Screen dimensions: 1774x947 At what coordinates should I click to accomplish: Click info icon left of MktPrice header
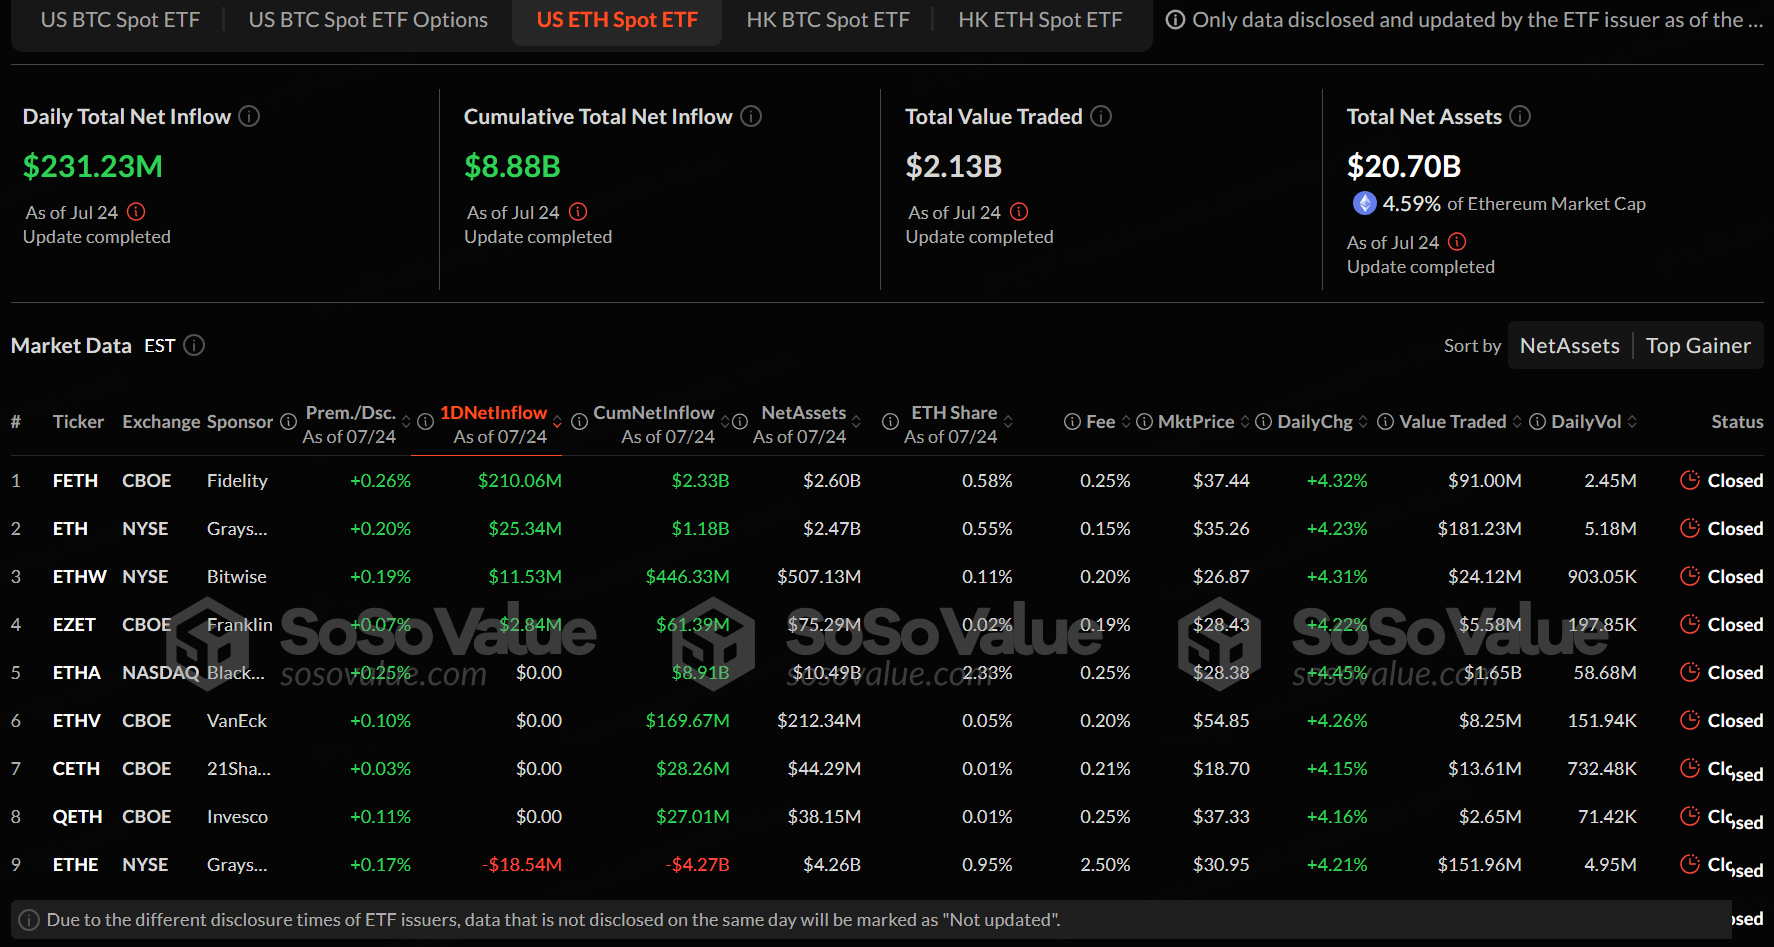pos(1145,422)
